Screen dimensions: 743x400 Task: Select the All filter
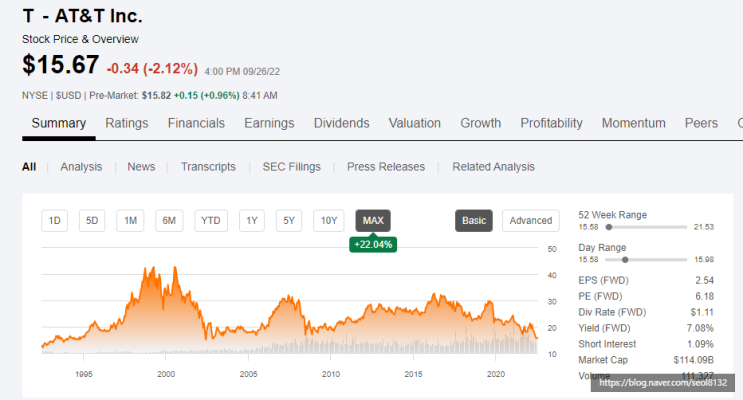tap(29, 167)
